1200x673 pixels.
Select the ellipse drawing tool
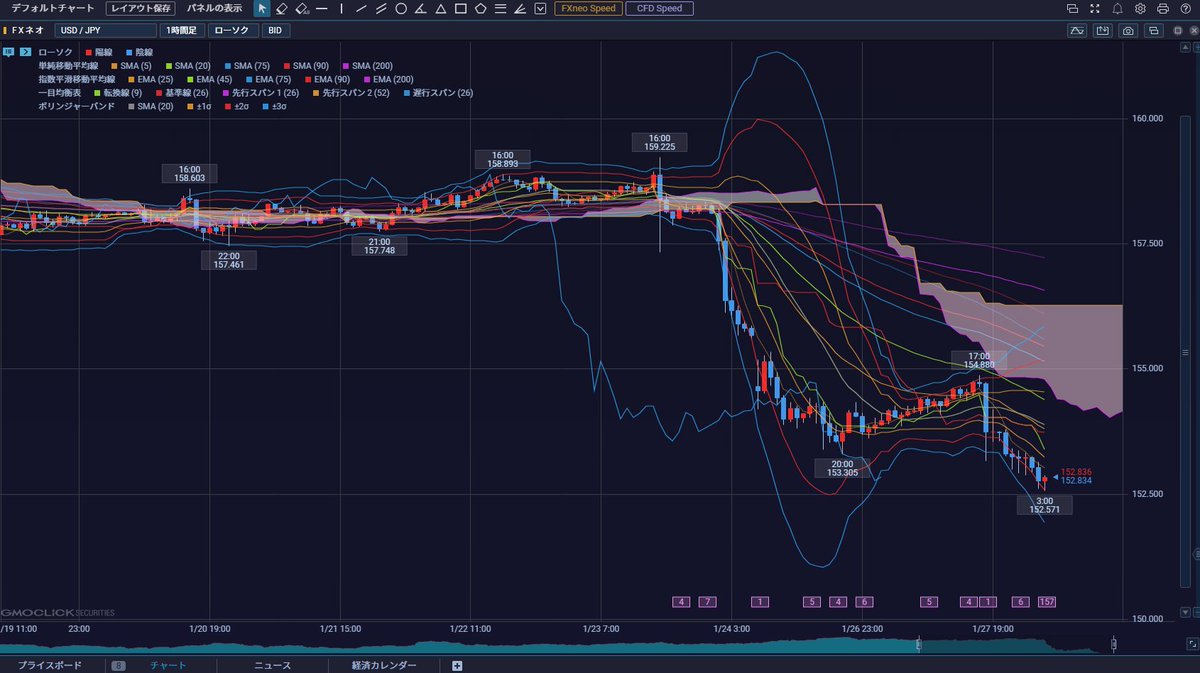(x=401, y=8)
